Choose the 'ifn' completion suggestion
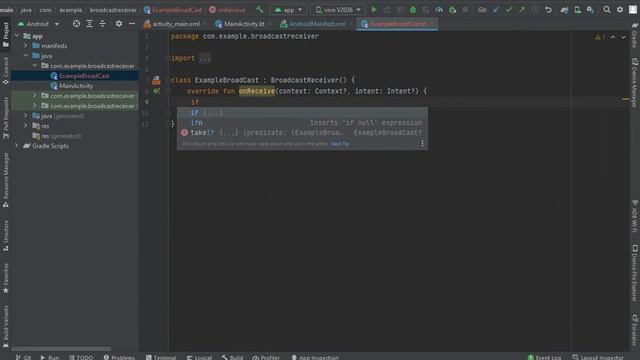The image size is (640, 360). tap(302, 122)
